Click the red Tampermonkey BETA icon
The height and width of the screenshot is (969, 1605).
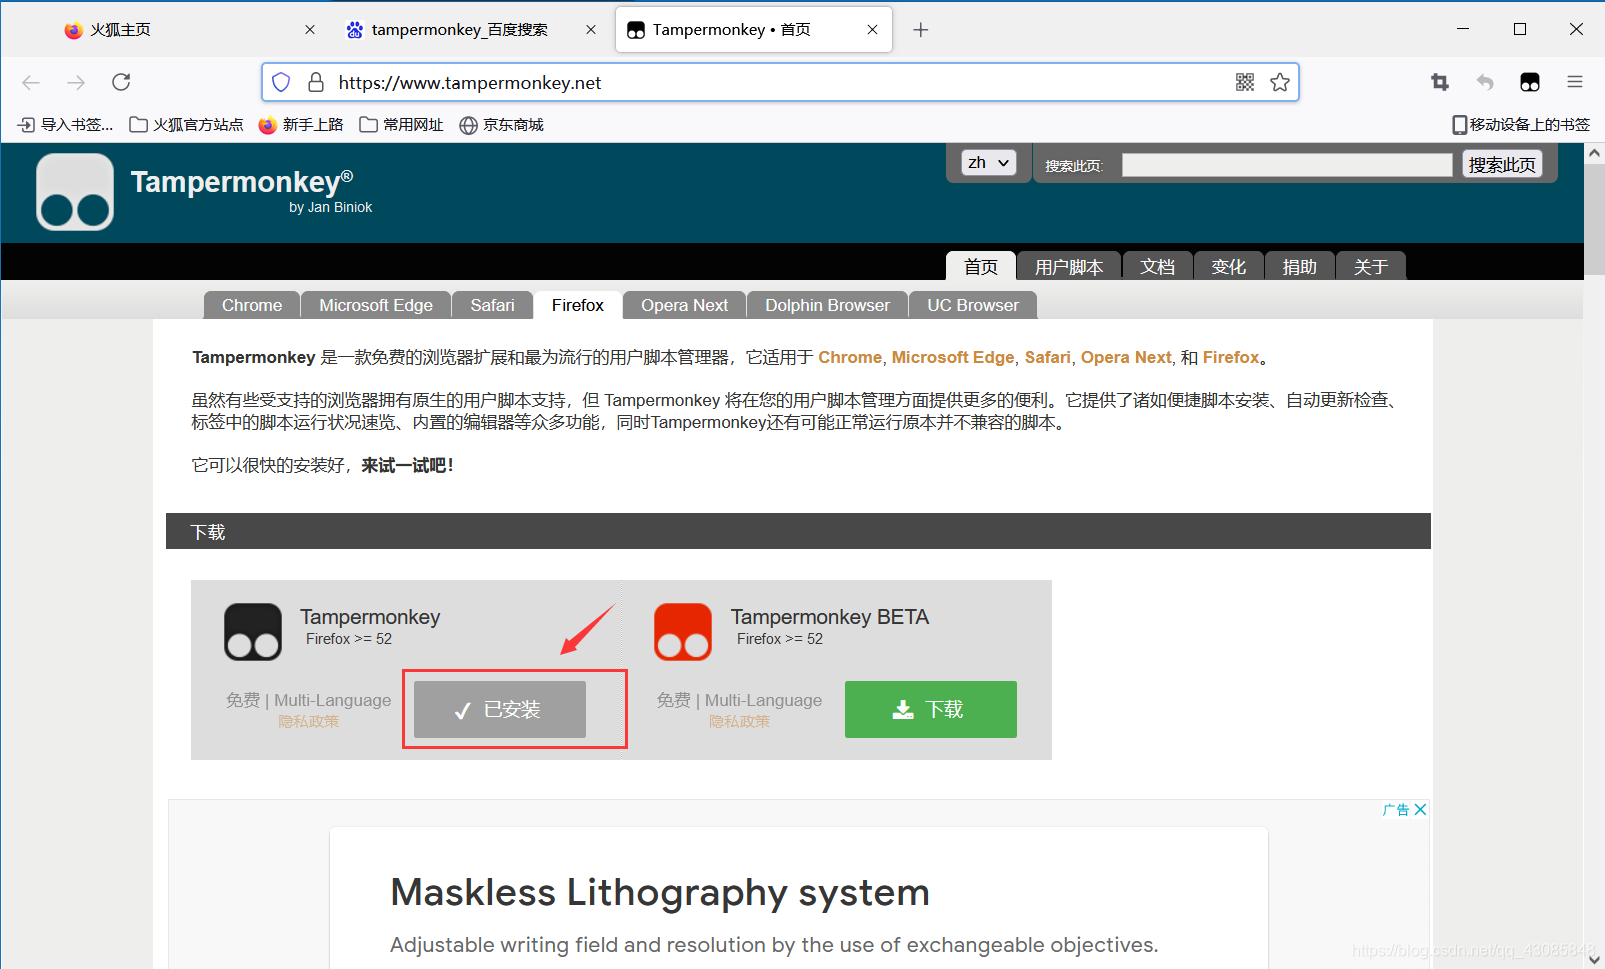683,632
